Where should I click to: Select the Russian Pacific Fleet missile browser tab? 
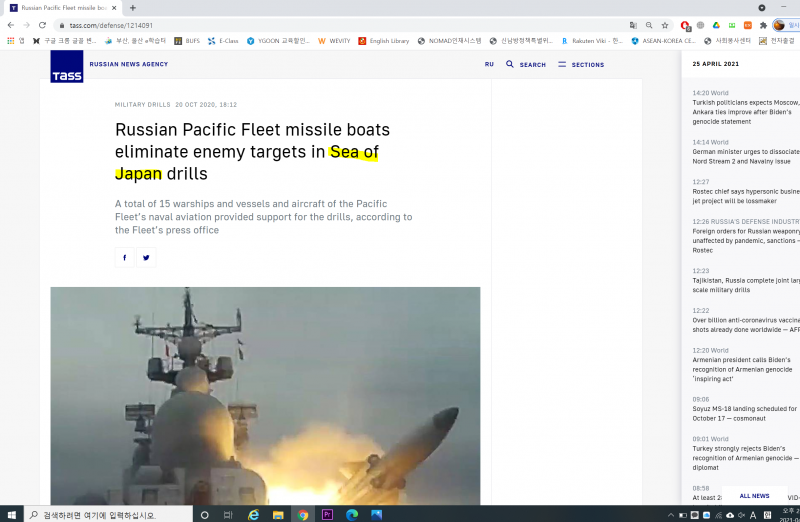pos(62,7)
